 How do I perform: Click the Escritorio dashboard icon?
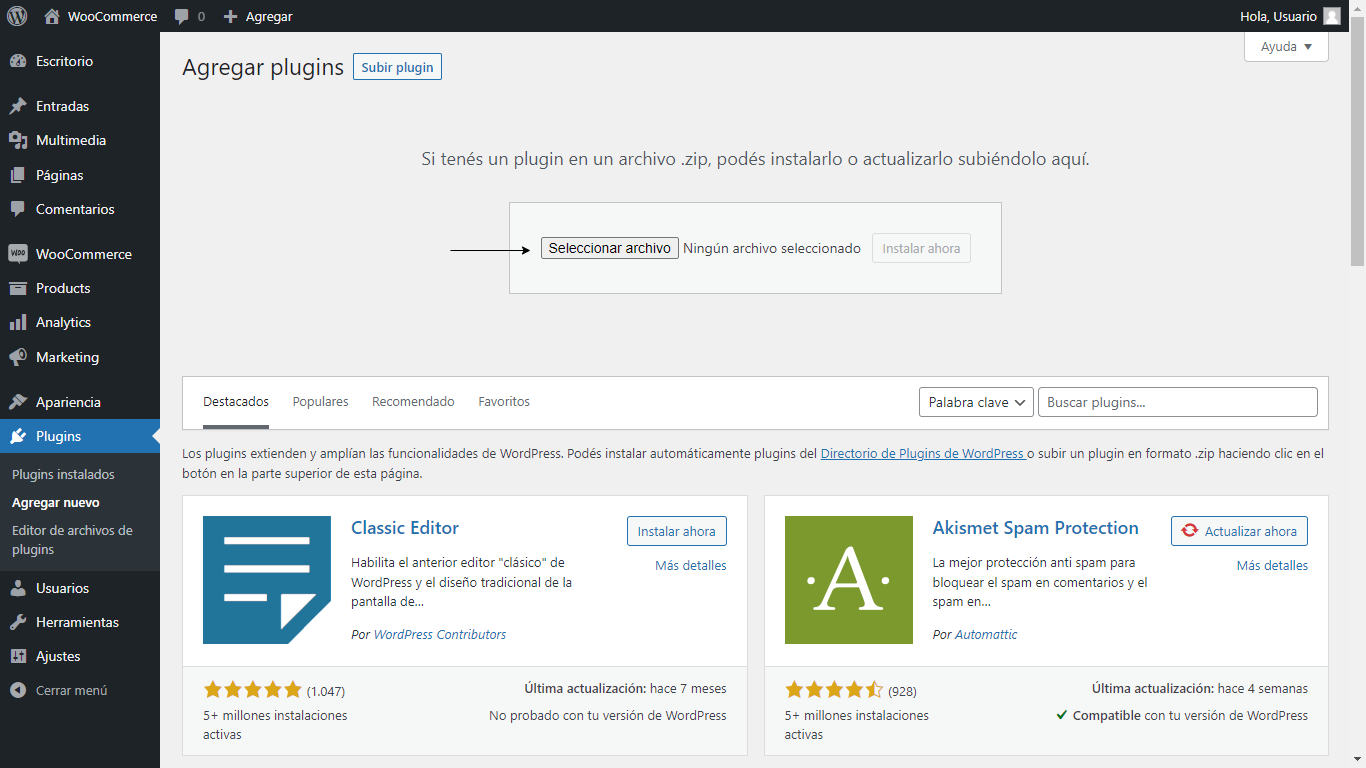(x=18, y=61)
